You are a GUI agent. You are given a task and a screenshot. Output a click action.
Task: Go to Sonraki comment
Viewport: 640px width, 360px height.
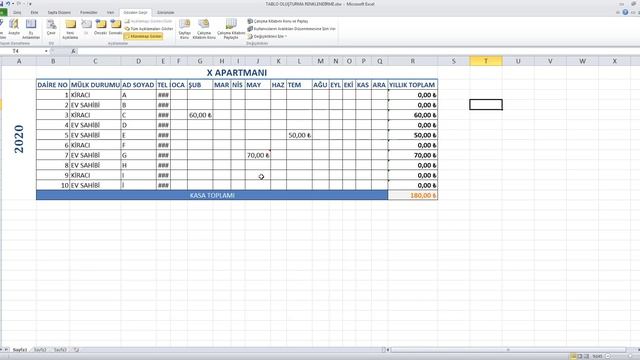click(x=116, y=27)
